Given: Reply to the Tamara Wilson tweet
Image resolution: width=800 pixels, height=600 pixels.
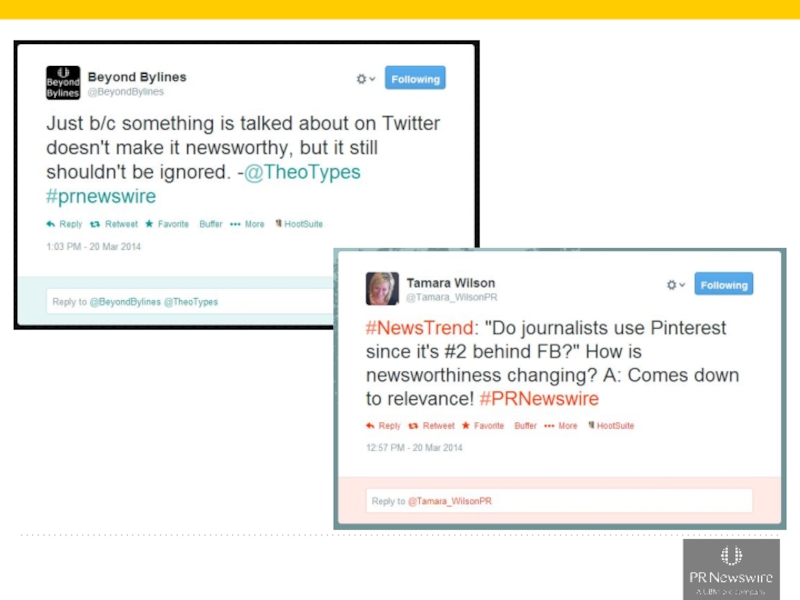Looking at the screenshot, I should (x=383, y=426).
